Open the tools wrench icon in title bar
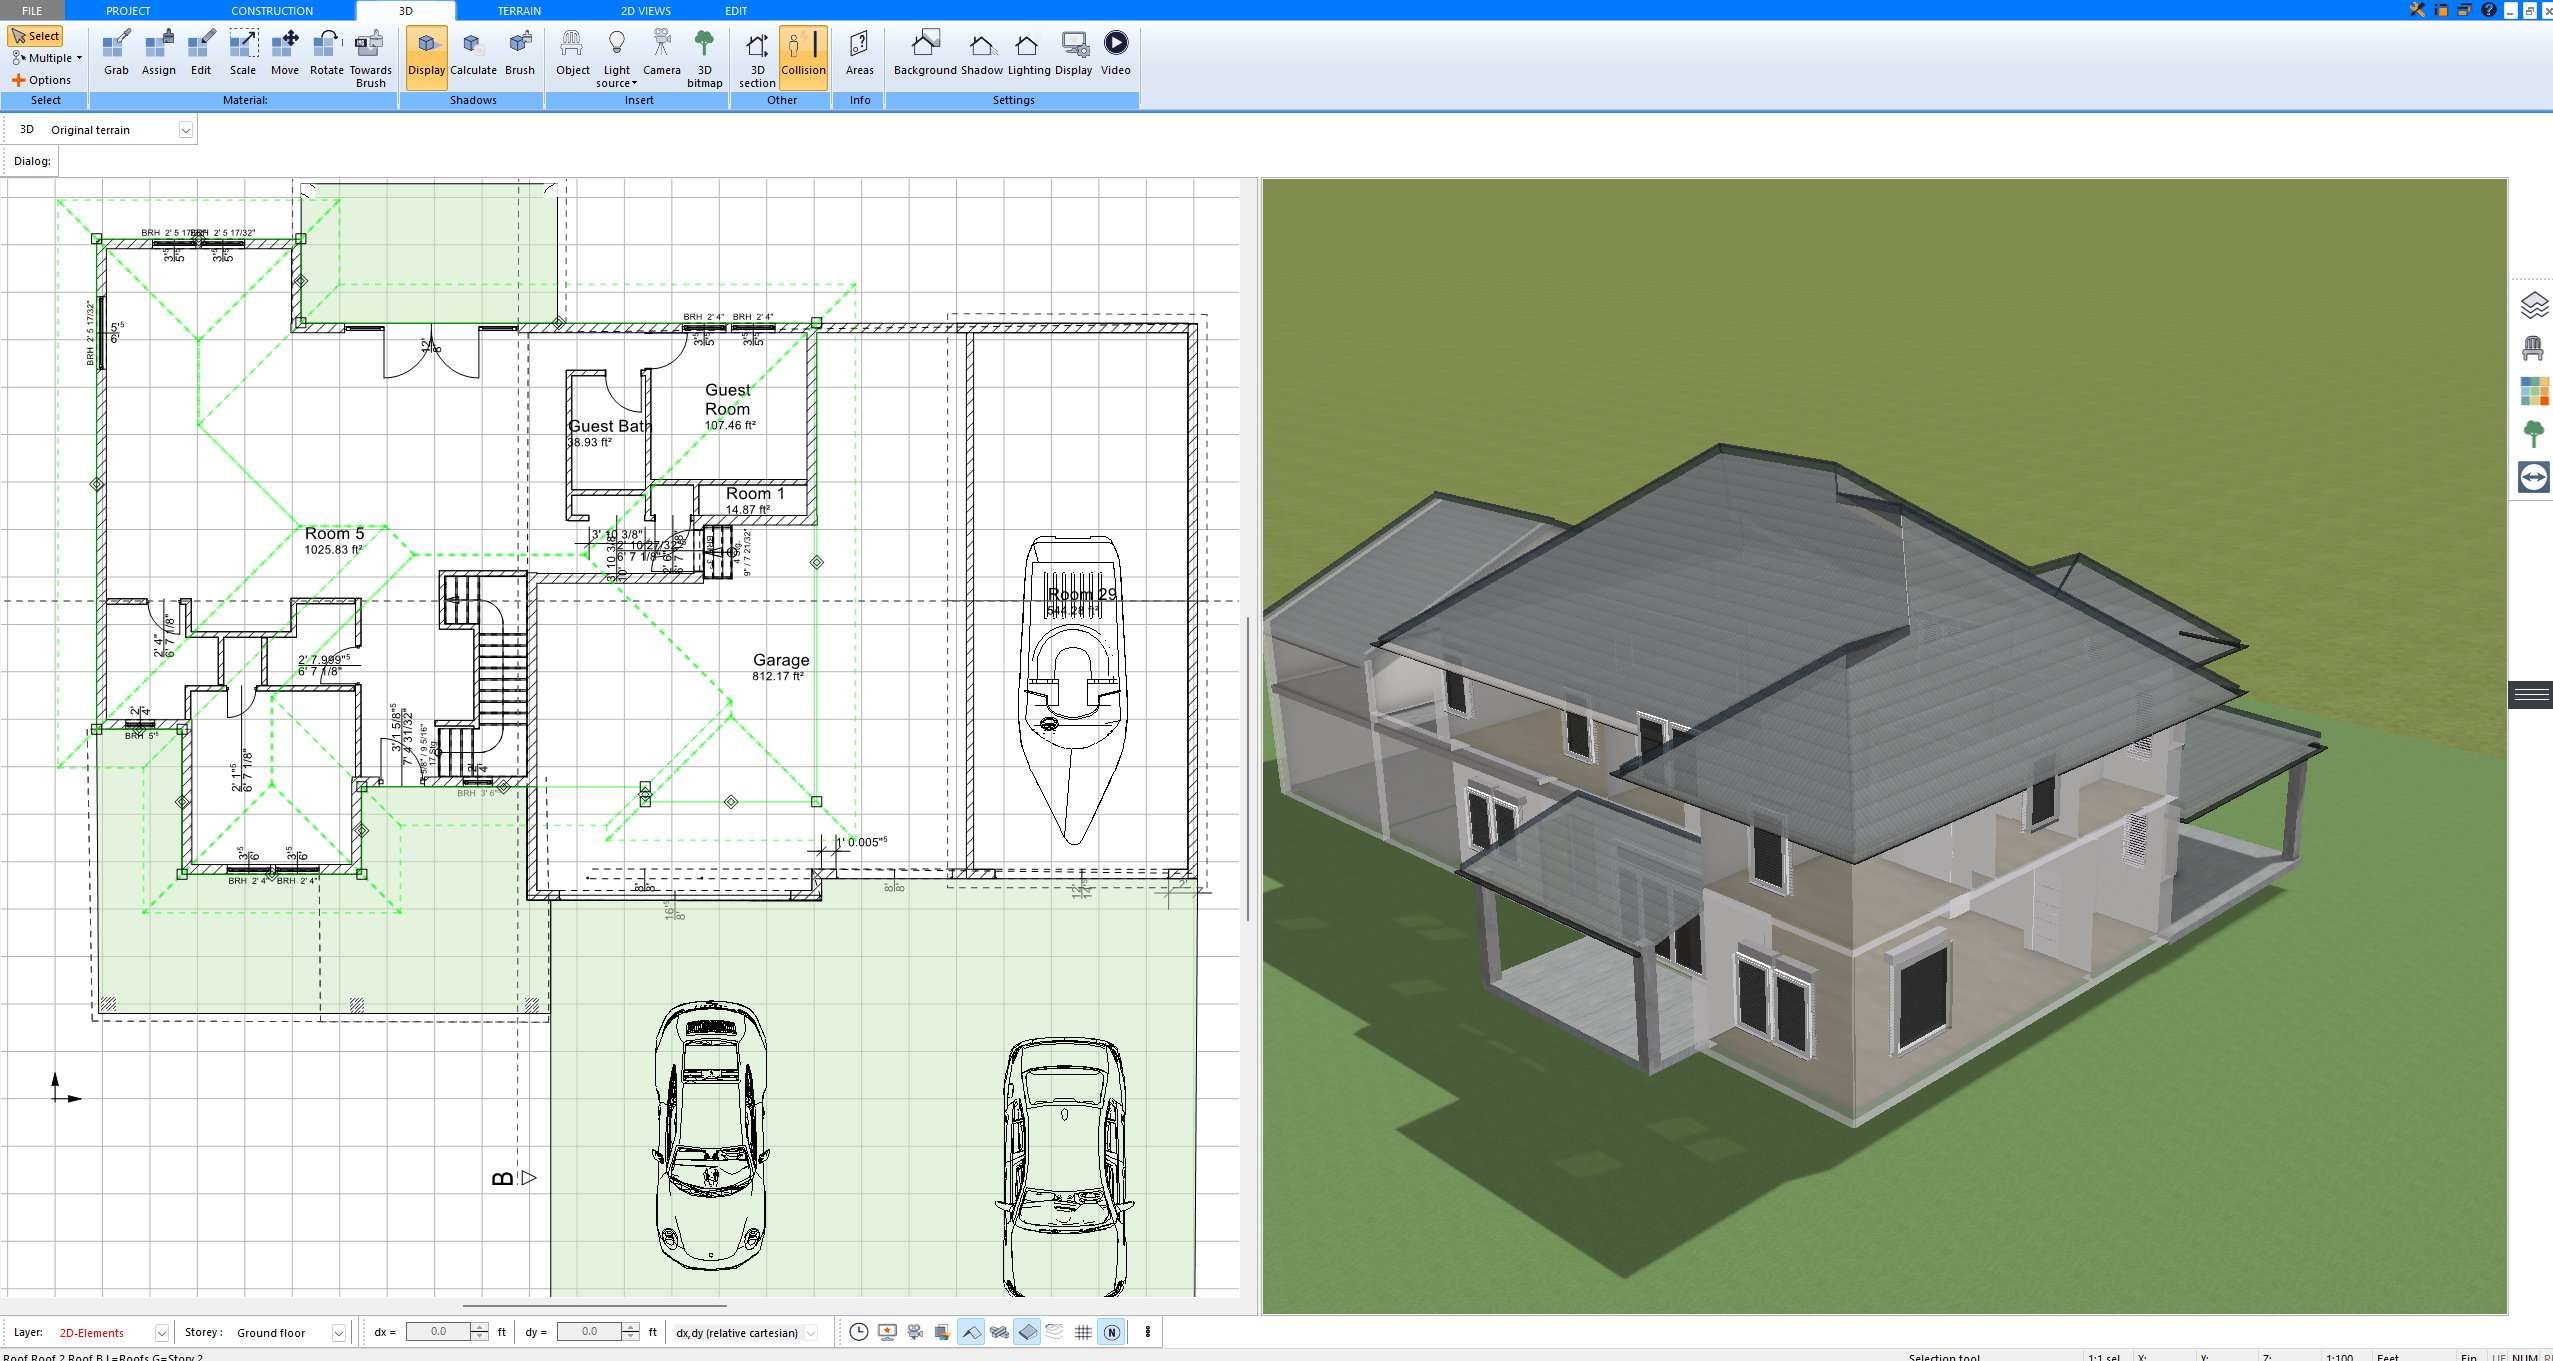The height and width of the screenshot is (1361, 2553). 2417,10
